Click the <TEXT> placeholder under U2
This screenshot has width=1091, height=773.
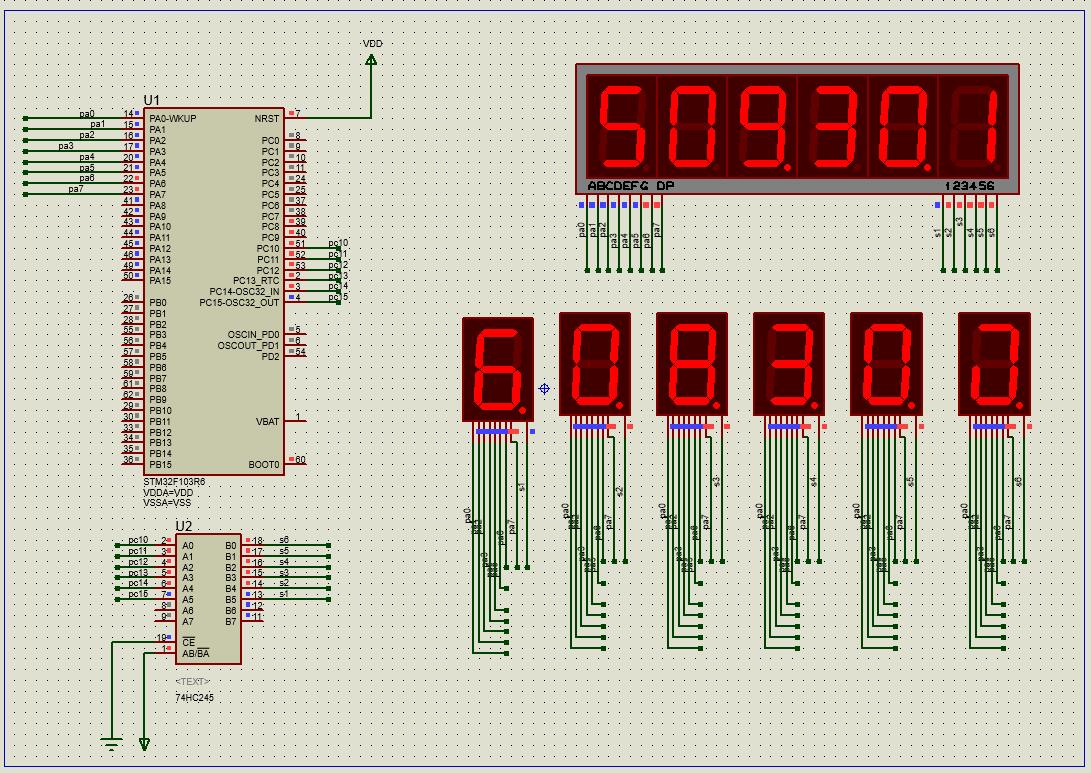coord(193,681)
